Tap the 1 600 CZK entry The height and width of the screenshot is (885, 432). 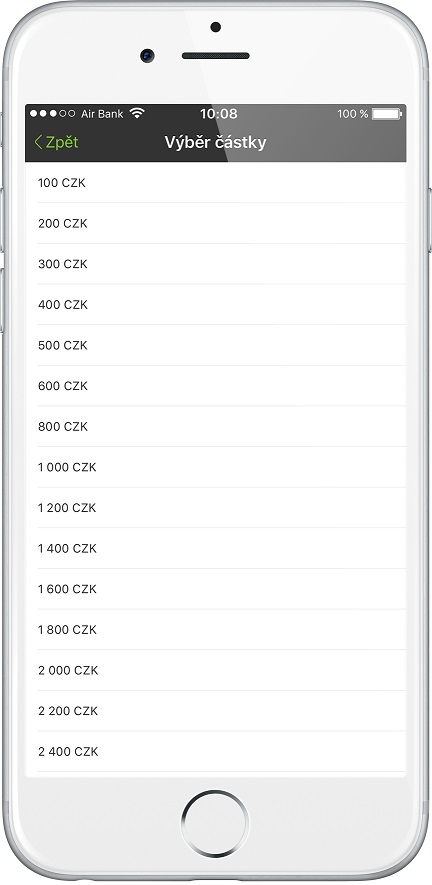pos(216,589)
